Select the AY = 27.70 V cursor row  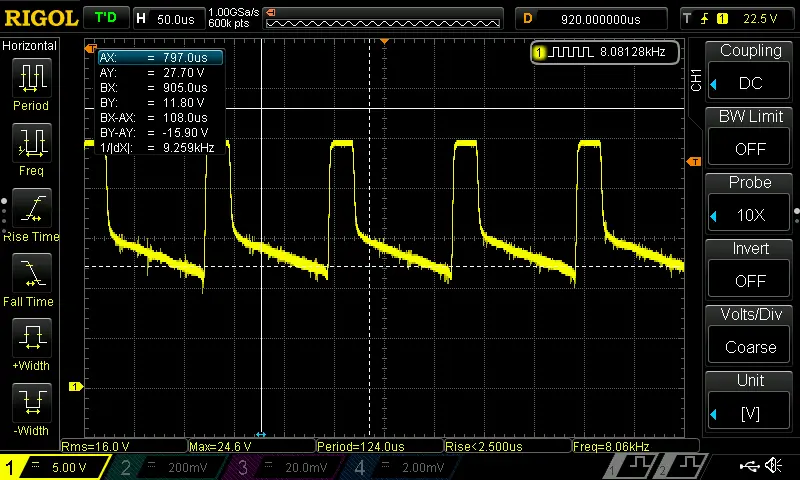point(160,73)
